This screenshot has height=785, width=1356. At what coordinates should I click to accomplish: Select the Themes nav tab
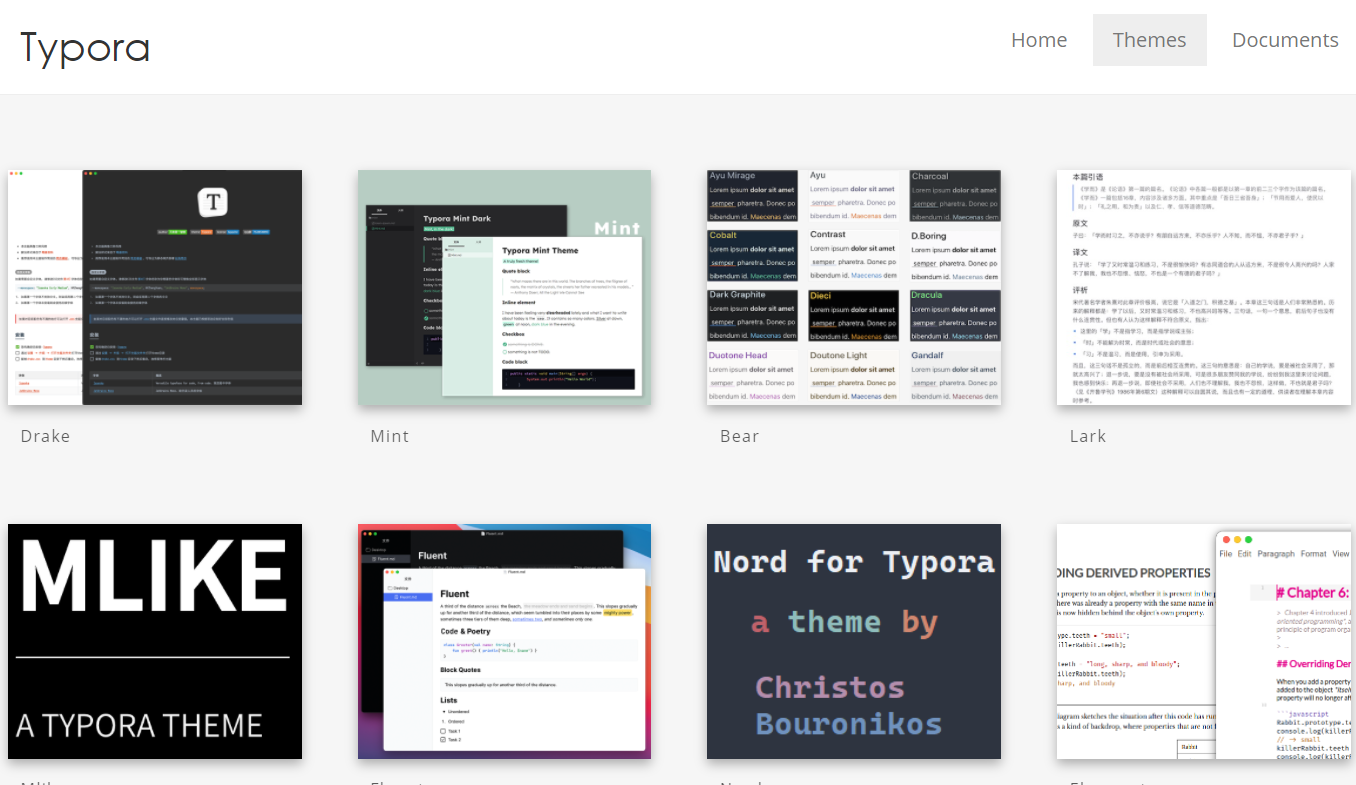[1149, 40]
